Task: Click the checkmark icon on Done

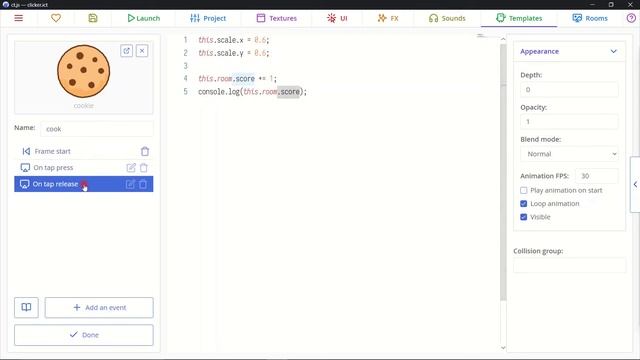Action: (x=73, y=335)
